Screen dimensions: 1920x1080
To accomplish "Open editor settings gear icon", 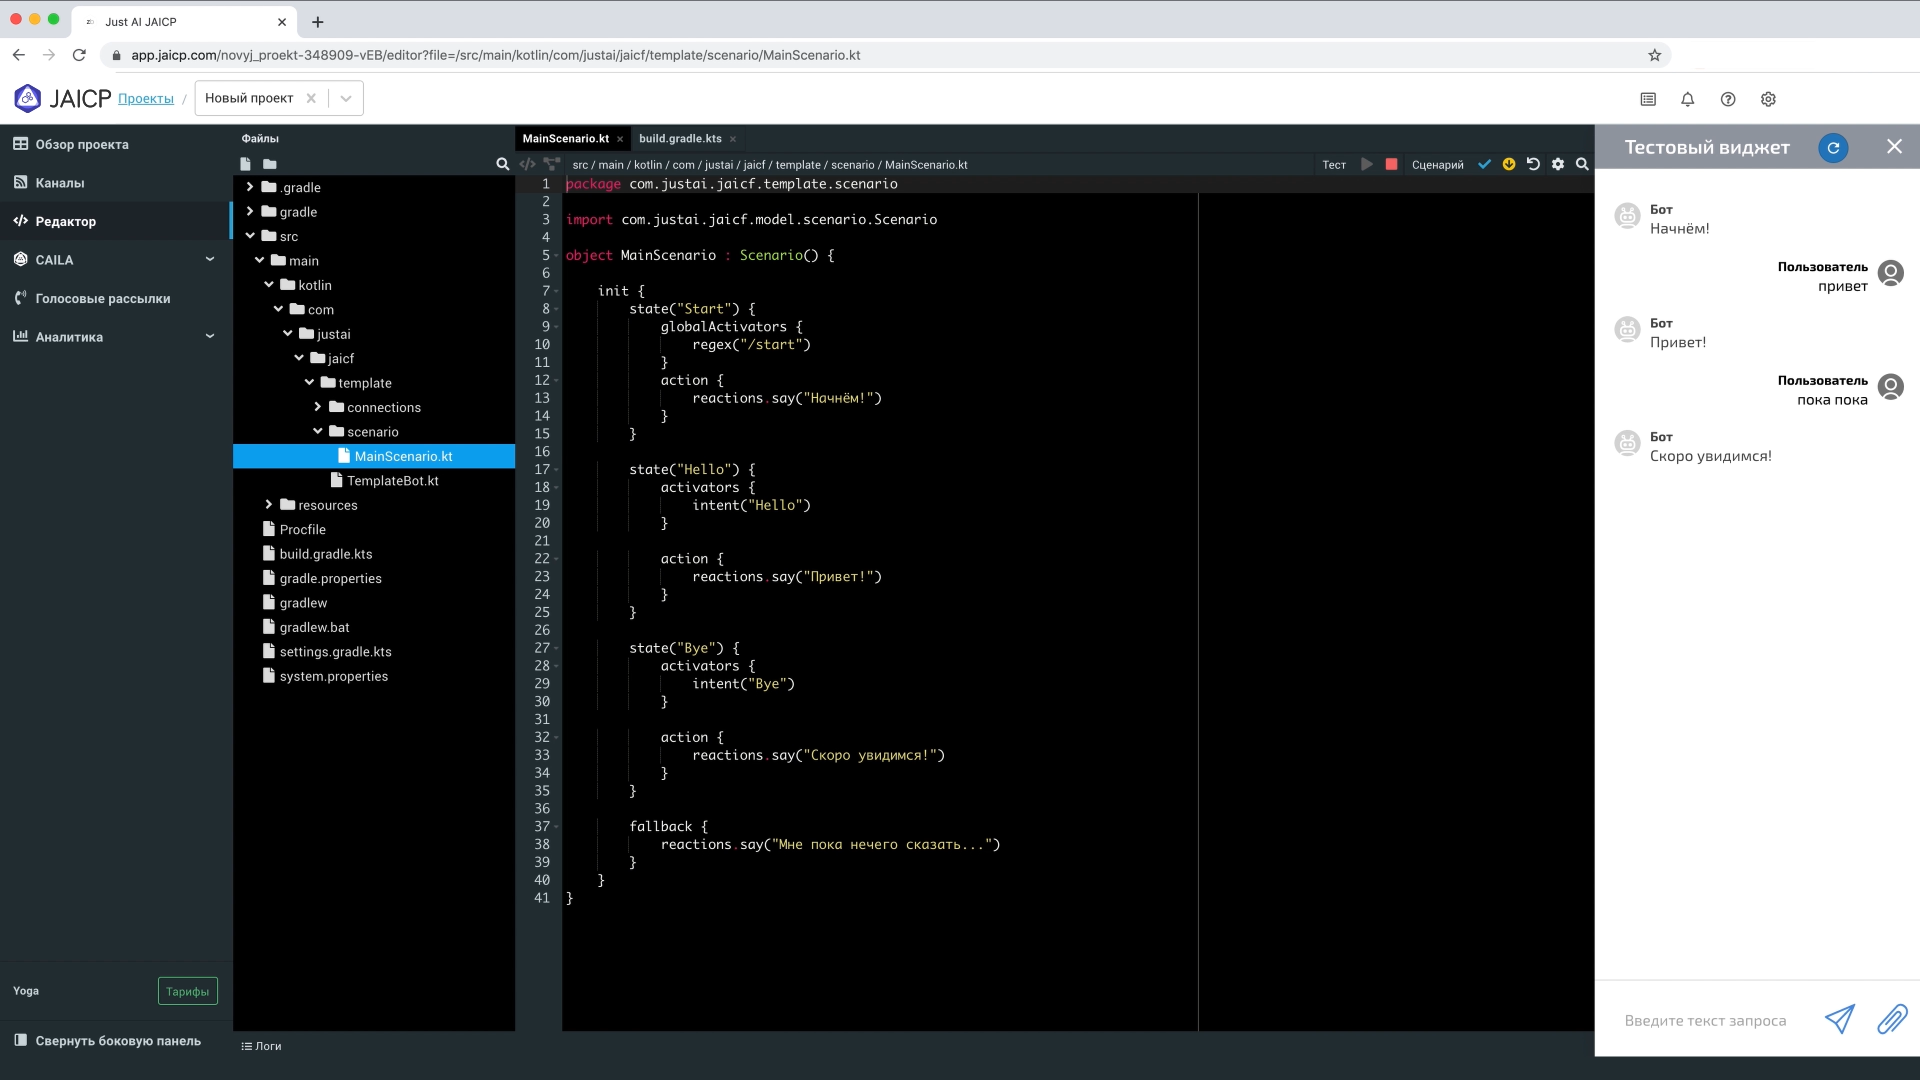I will point(1558,164).
